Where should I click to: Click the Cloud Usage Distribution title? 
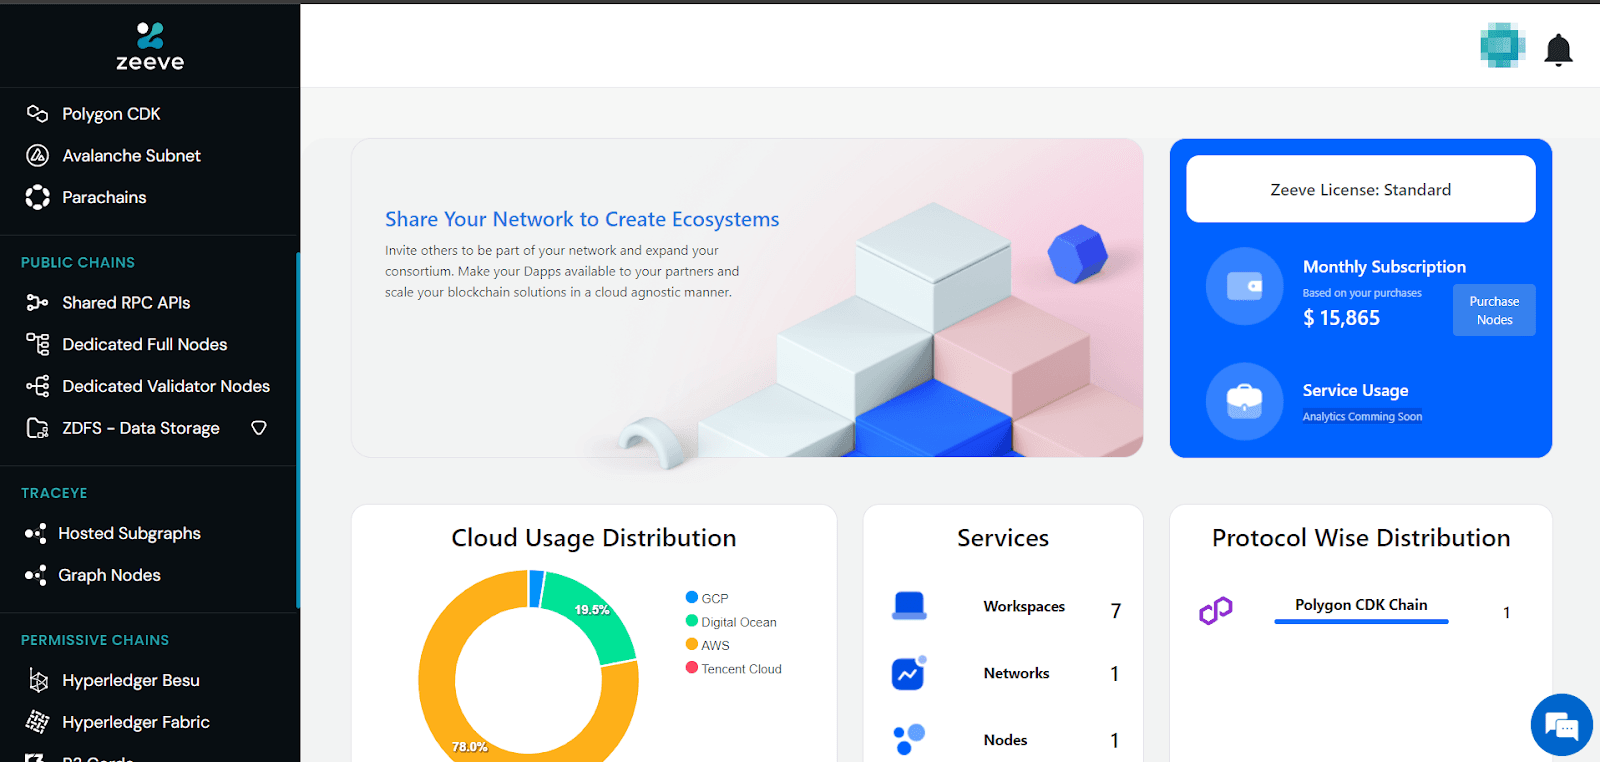click(594, 538)
